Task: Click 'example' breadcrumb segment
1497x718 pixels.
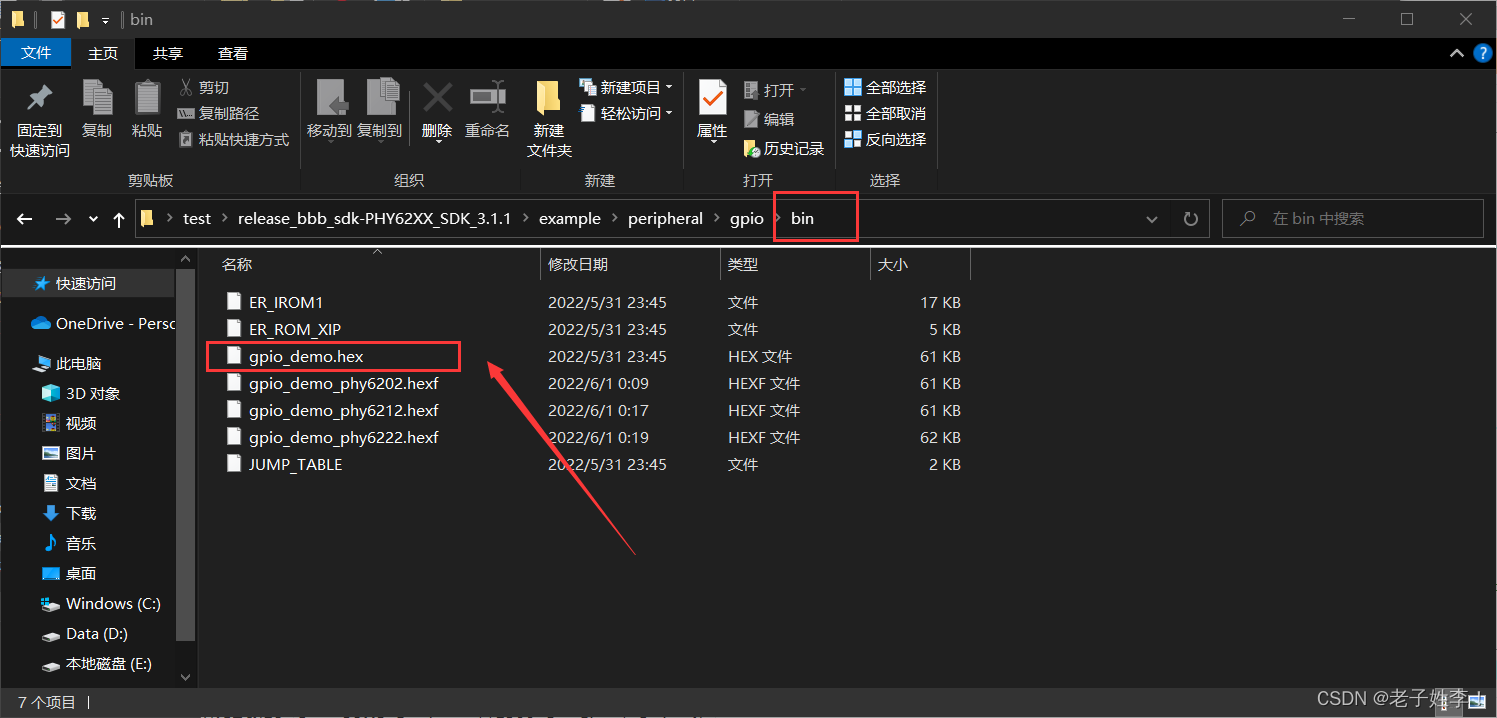Action: [570, 218]
